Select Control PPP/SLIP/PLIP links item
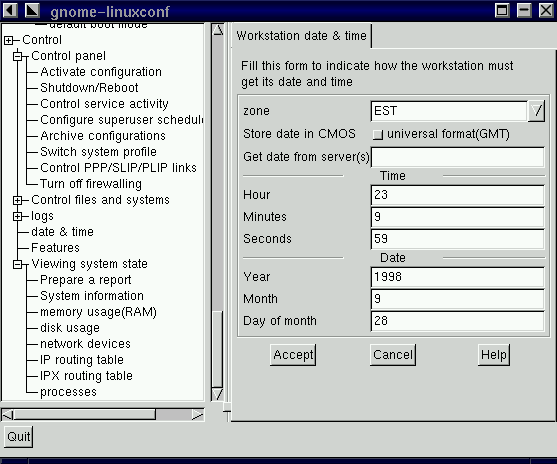 point(118,168)
